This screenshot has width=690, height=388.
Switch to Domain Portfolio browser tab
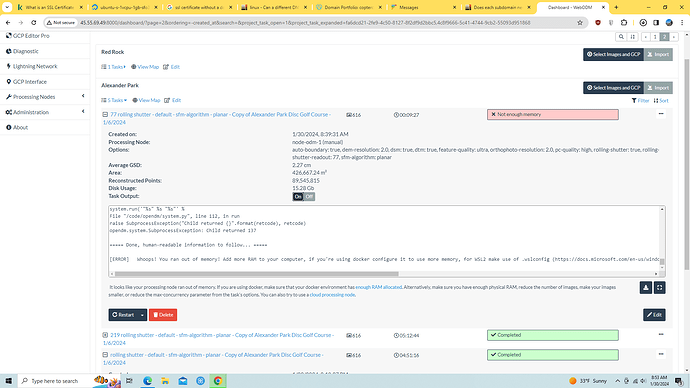(350, 7)
